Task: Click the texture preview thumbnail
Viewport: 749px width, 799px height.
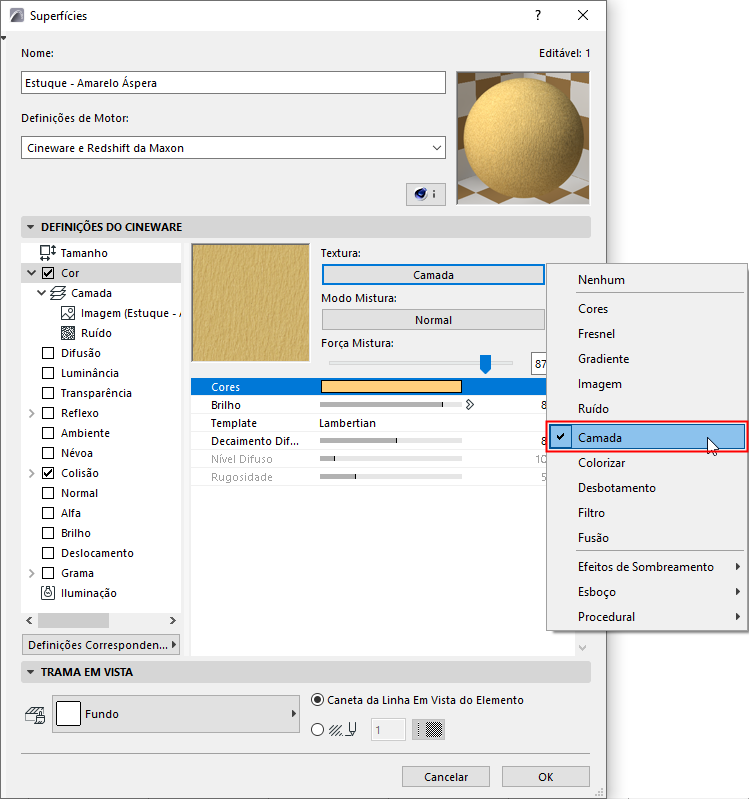Action: click(x=250, y=303)
